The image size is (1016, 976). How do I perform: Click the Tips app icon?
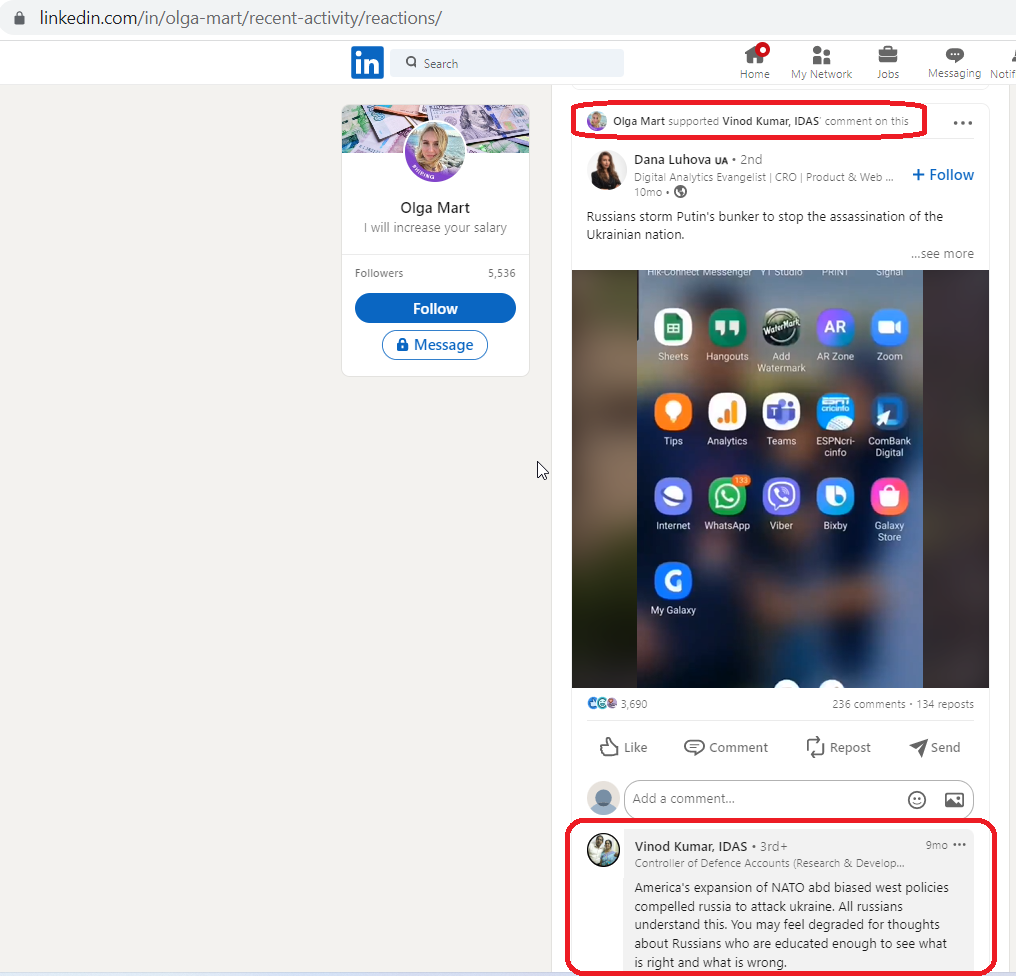[x=673, y=412]
